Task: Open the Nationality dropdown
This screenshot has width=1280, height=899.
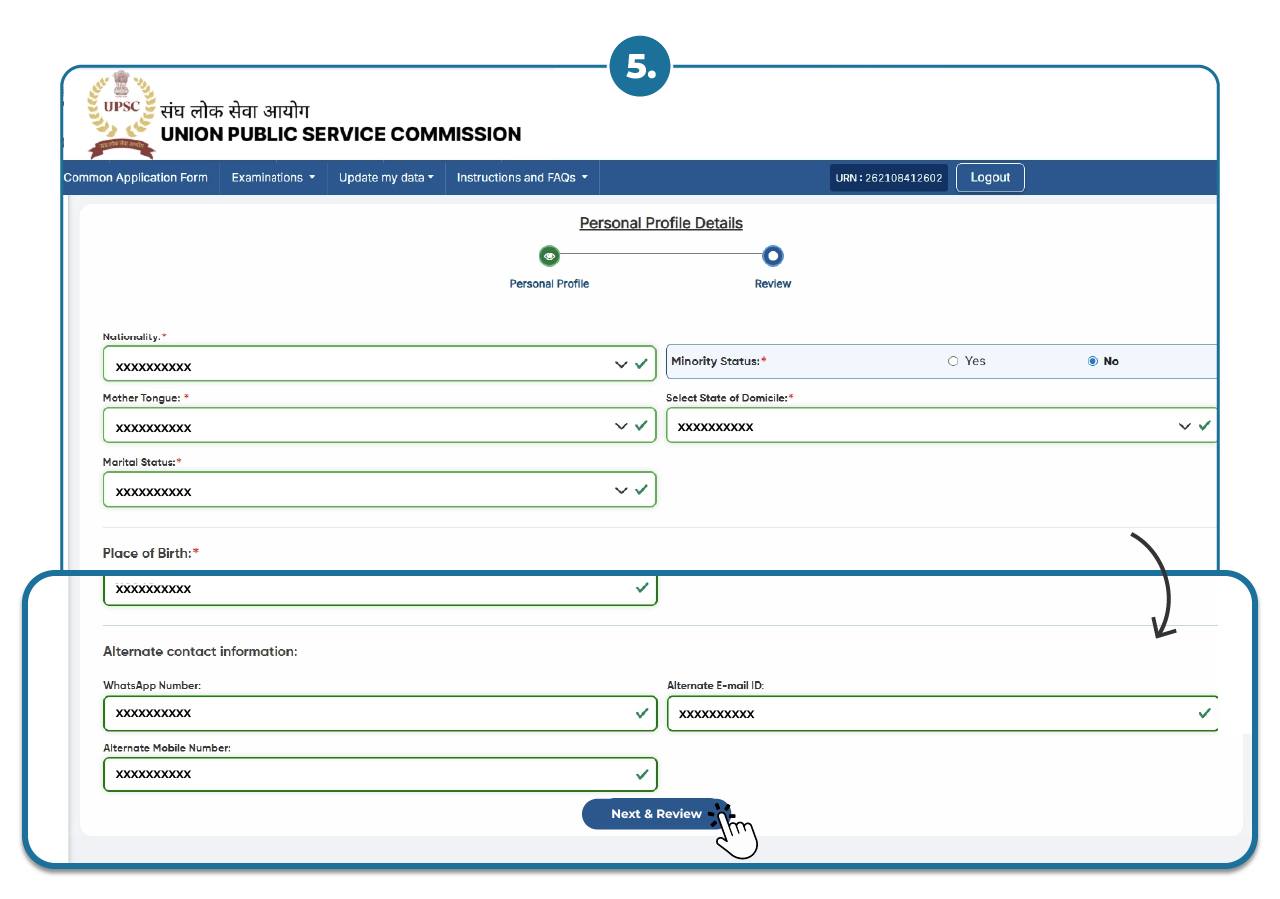Action: [620, 364]
